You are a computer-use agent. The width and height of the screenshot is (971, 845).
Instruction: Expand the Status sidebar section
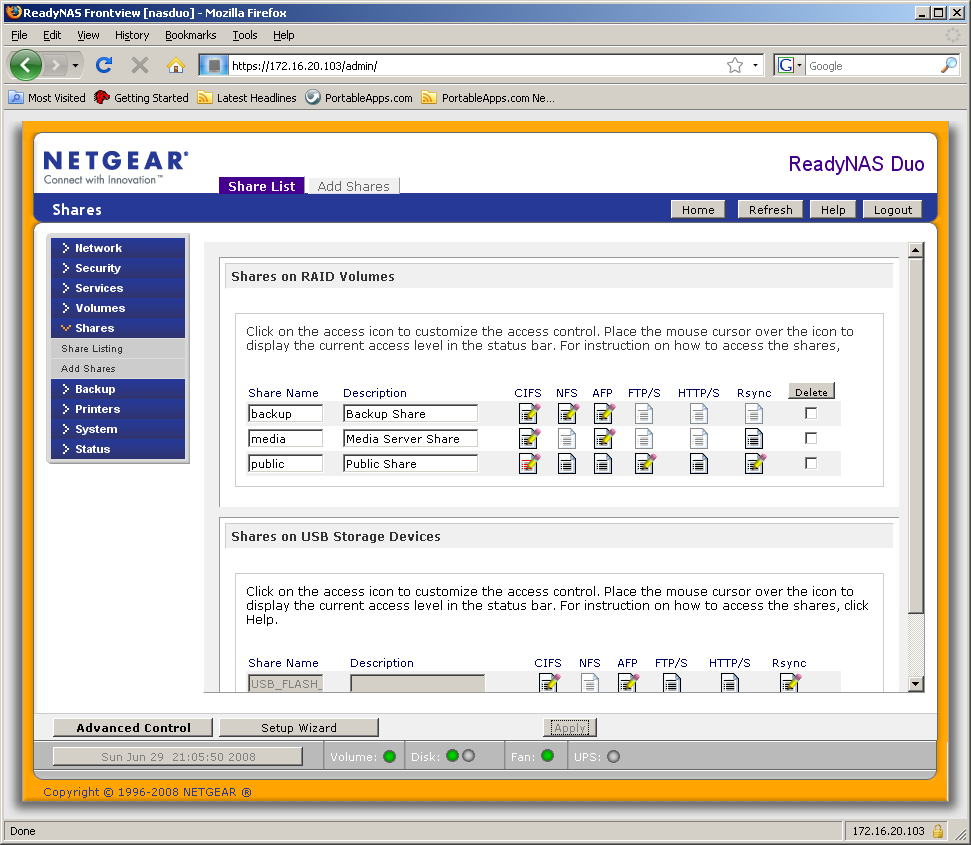118,449
